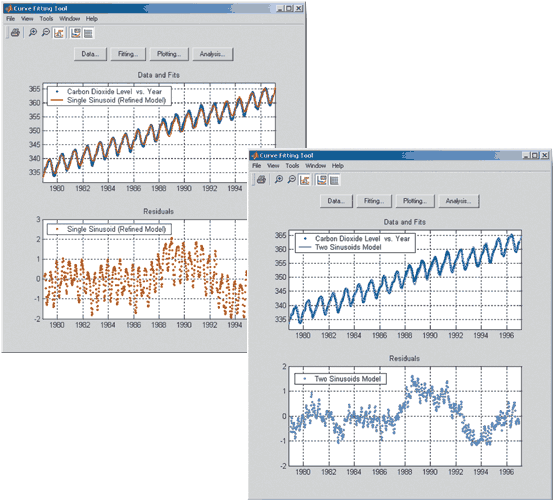Click the Print icon in the back window
This screenshot has height=500, width=554.
point(15,33)
